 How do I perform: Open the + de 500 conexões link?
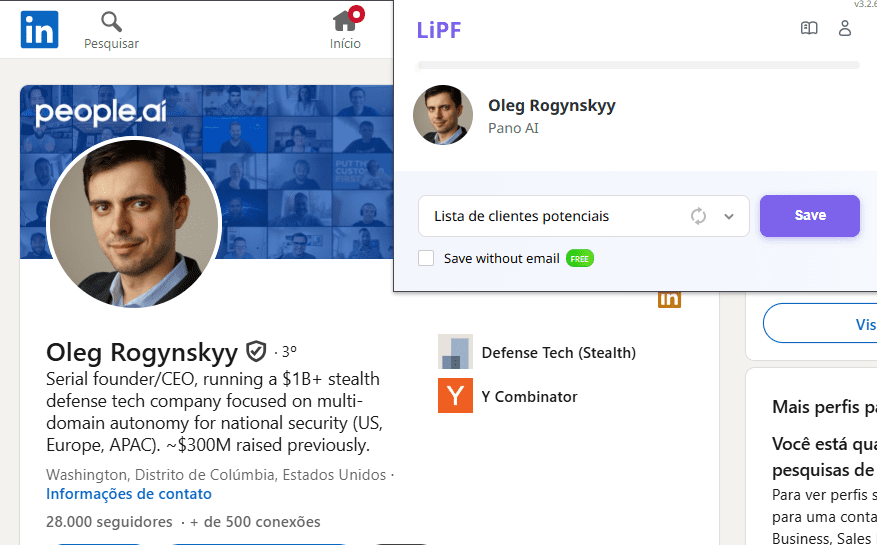click(x=255, y=522)
